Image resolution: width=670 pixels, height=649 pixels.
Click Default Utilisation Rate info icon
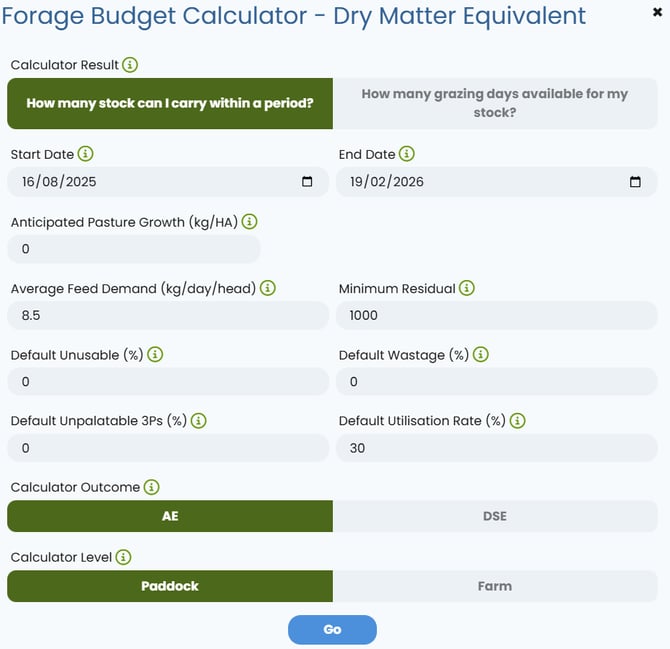pos(517,421)
